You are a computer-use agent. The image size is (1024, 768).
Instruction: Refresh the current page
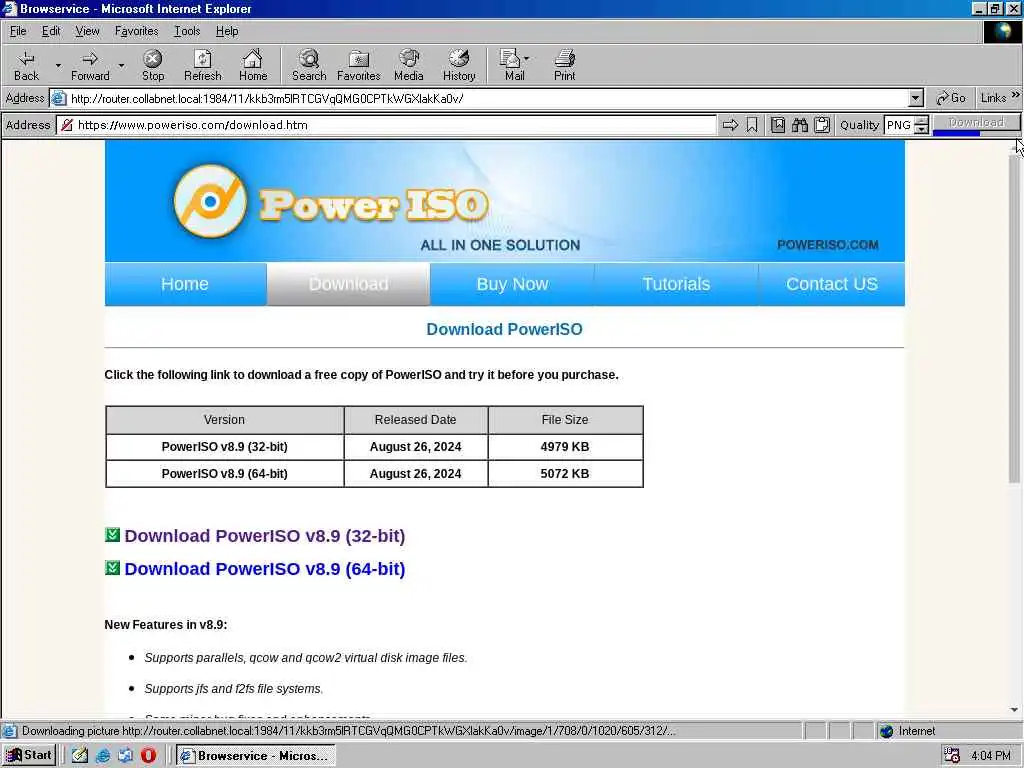pyautogui.click(x=202, y=65)
